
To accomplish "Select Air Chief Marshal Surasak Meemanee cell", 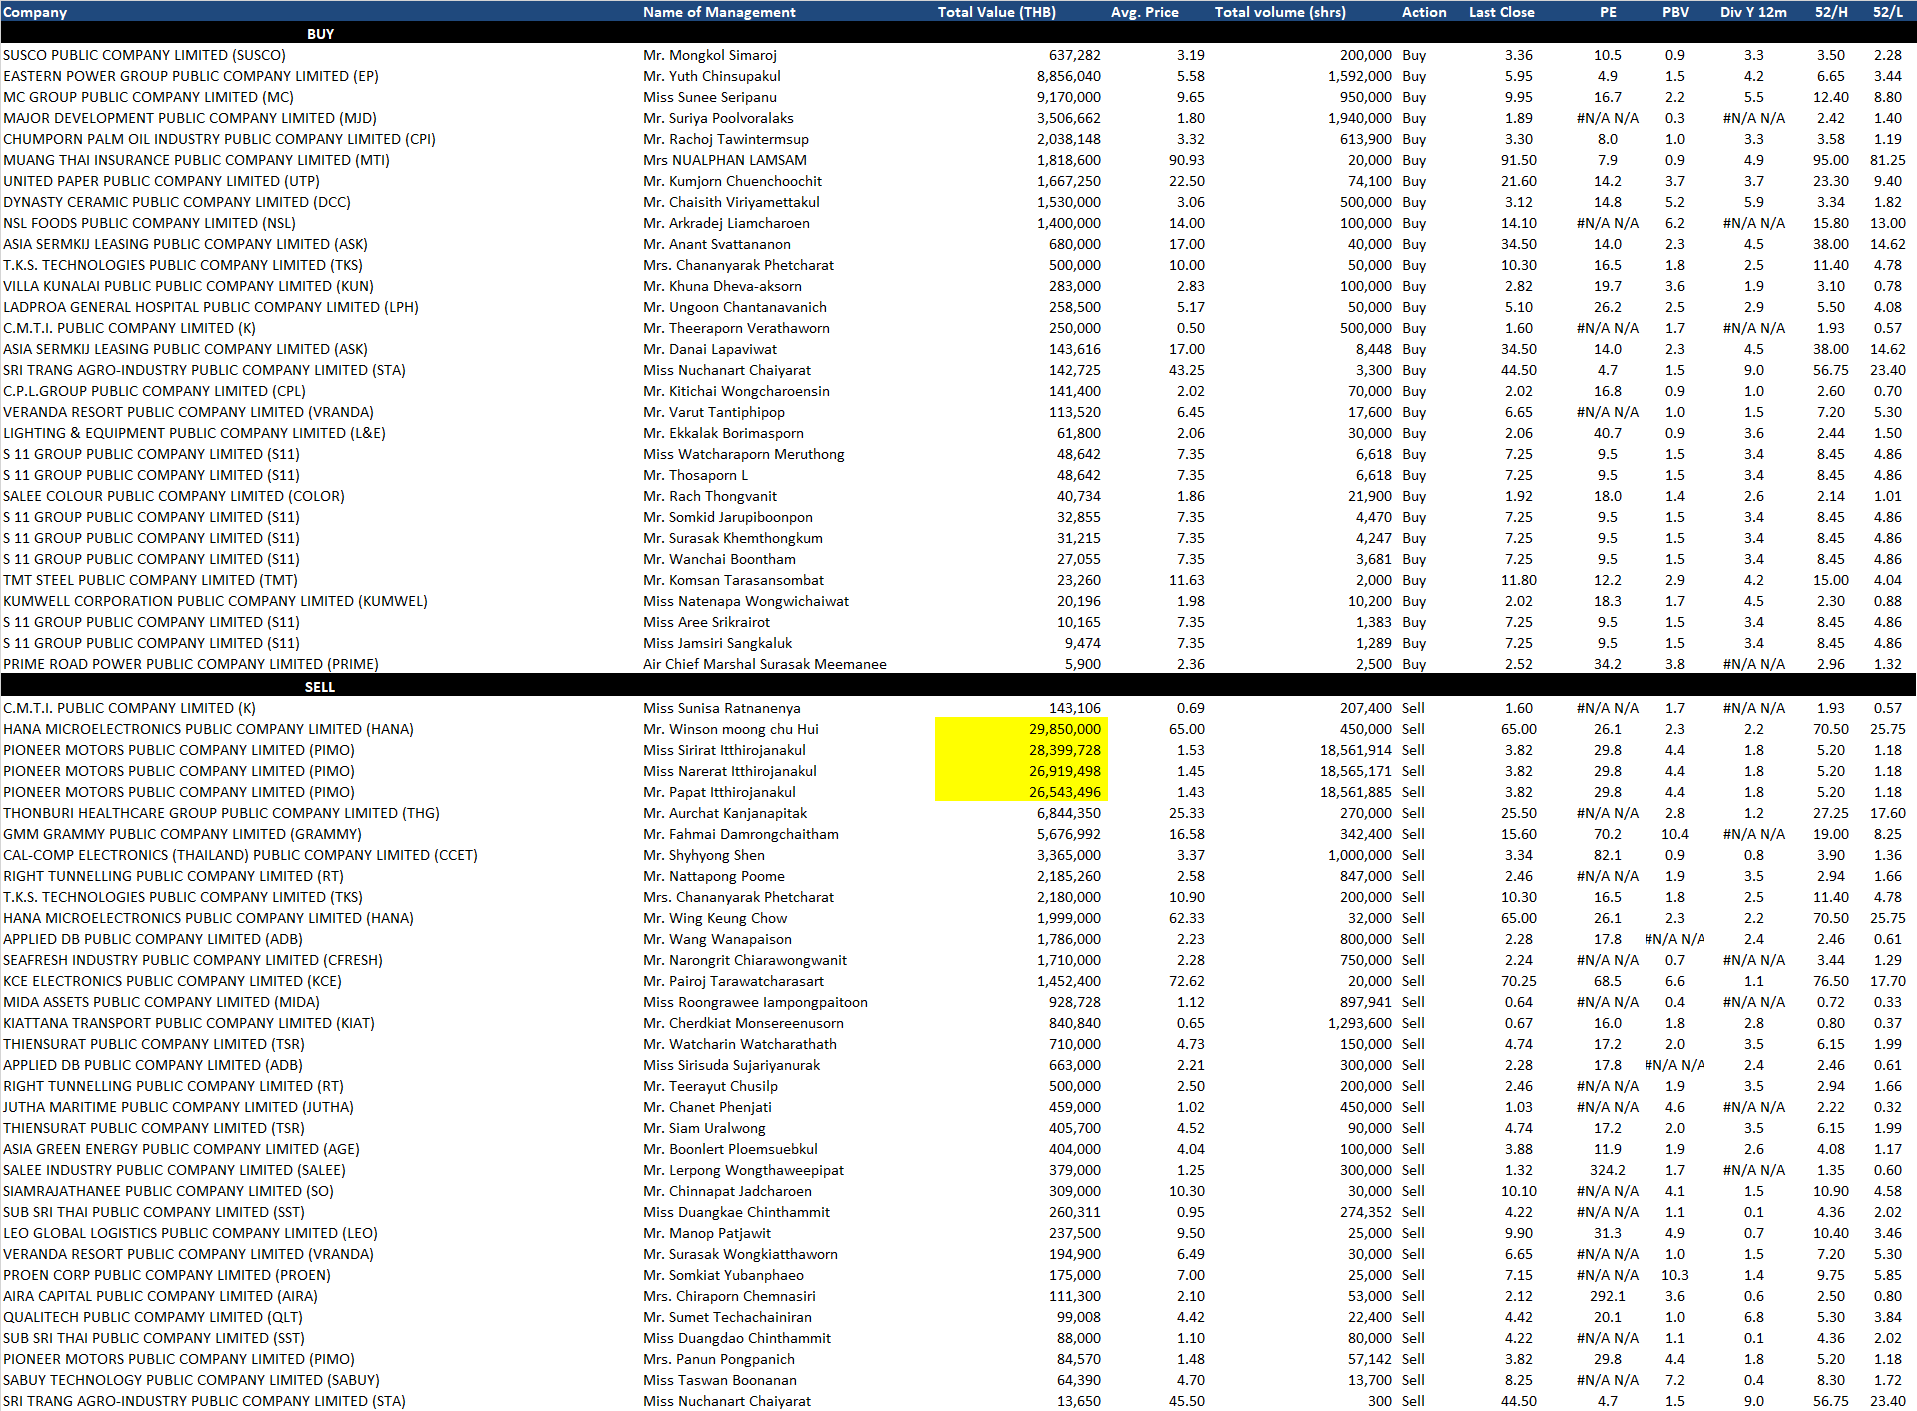I will 764,664.
